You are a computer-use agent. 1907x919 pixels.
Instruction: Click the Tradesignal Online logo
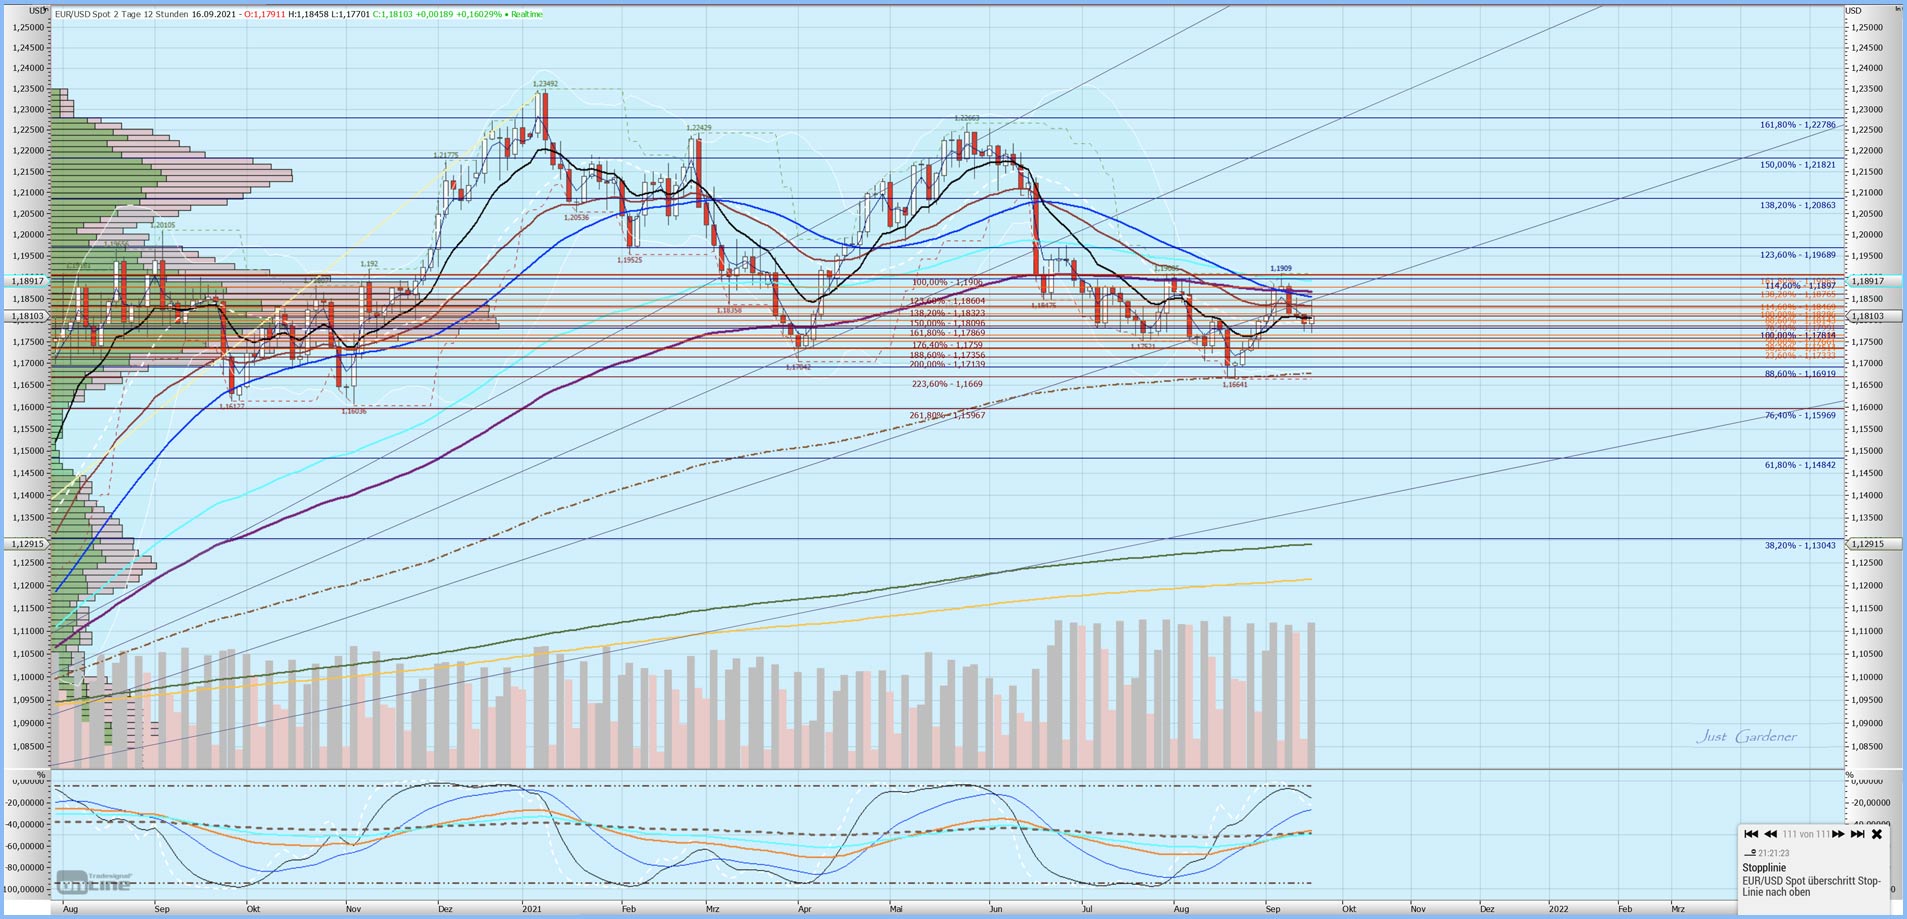[94, 881]
